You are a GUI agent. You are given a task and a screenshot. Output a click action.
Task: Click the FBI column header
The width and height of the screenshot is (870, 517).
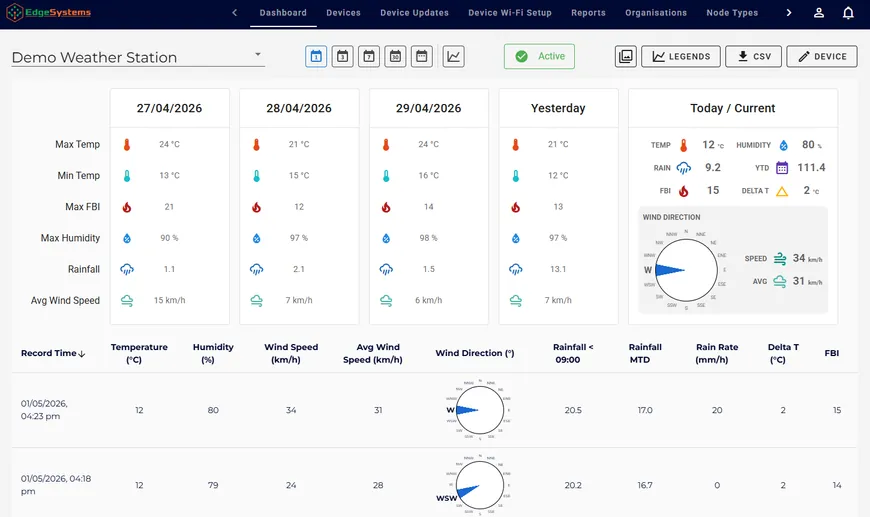(832, 353)
